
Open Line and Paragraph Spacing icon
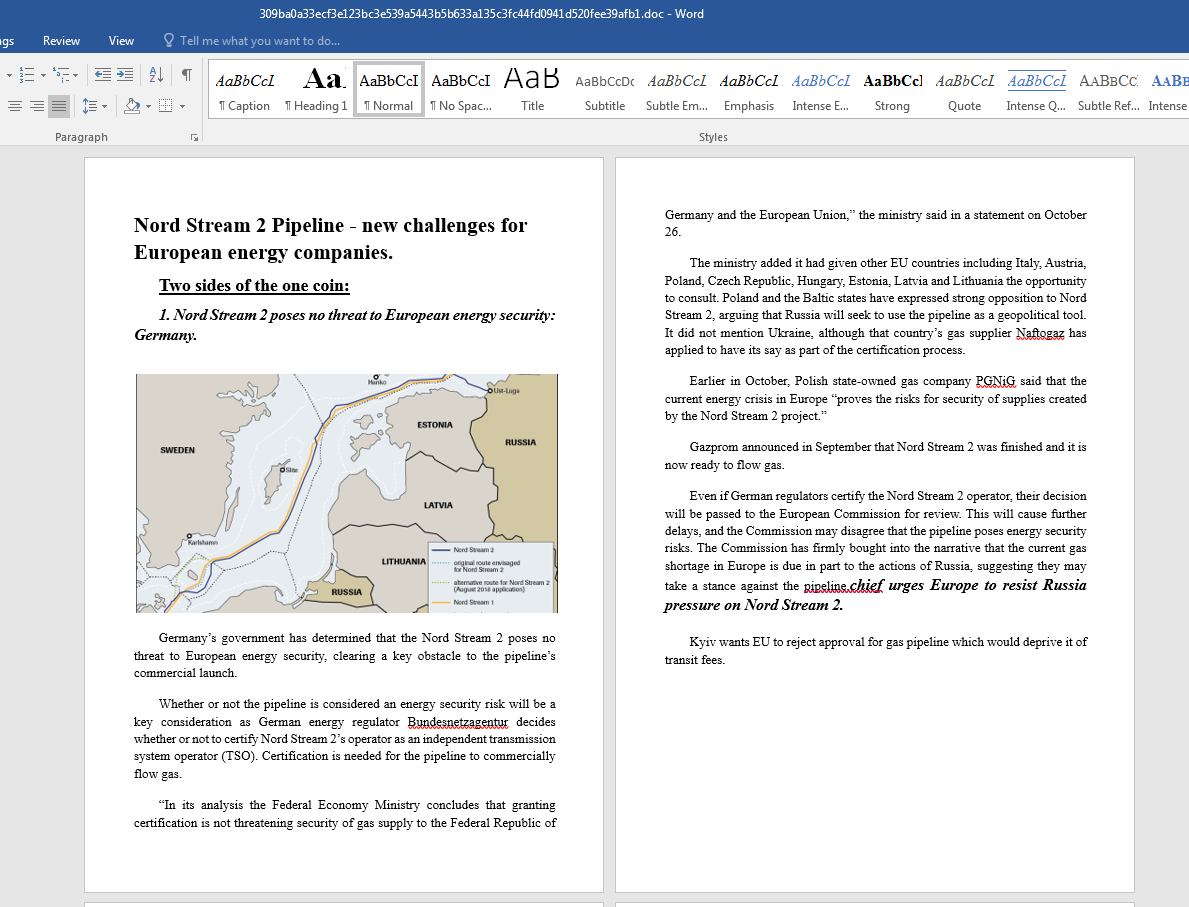(91, 105)
